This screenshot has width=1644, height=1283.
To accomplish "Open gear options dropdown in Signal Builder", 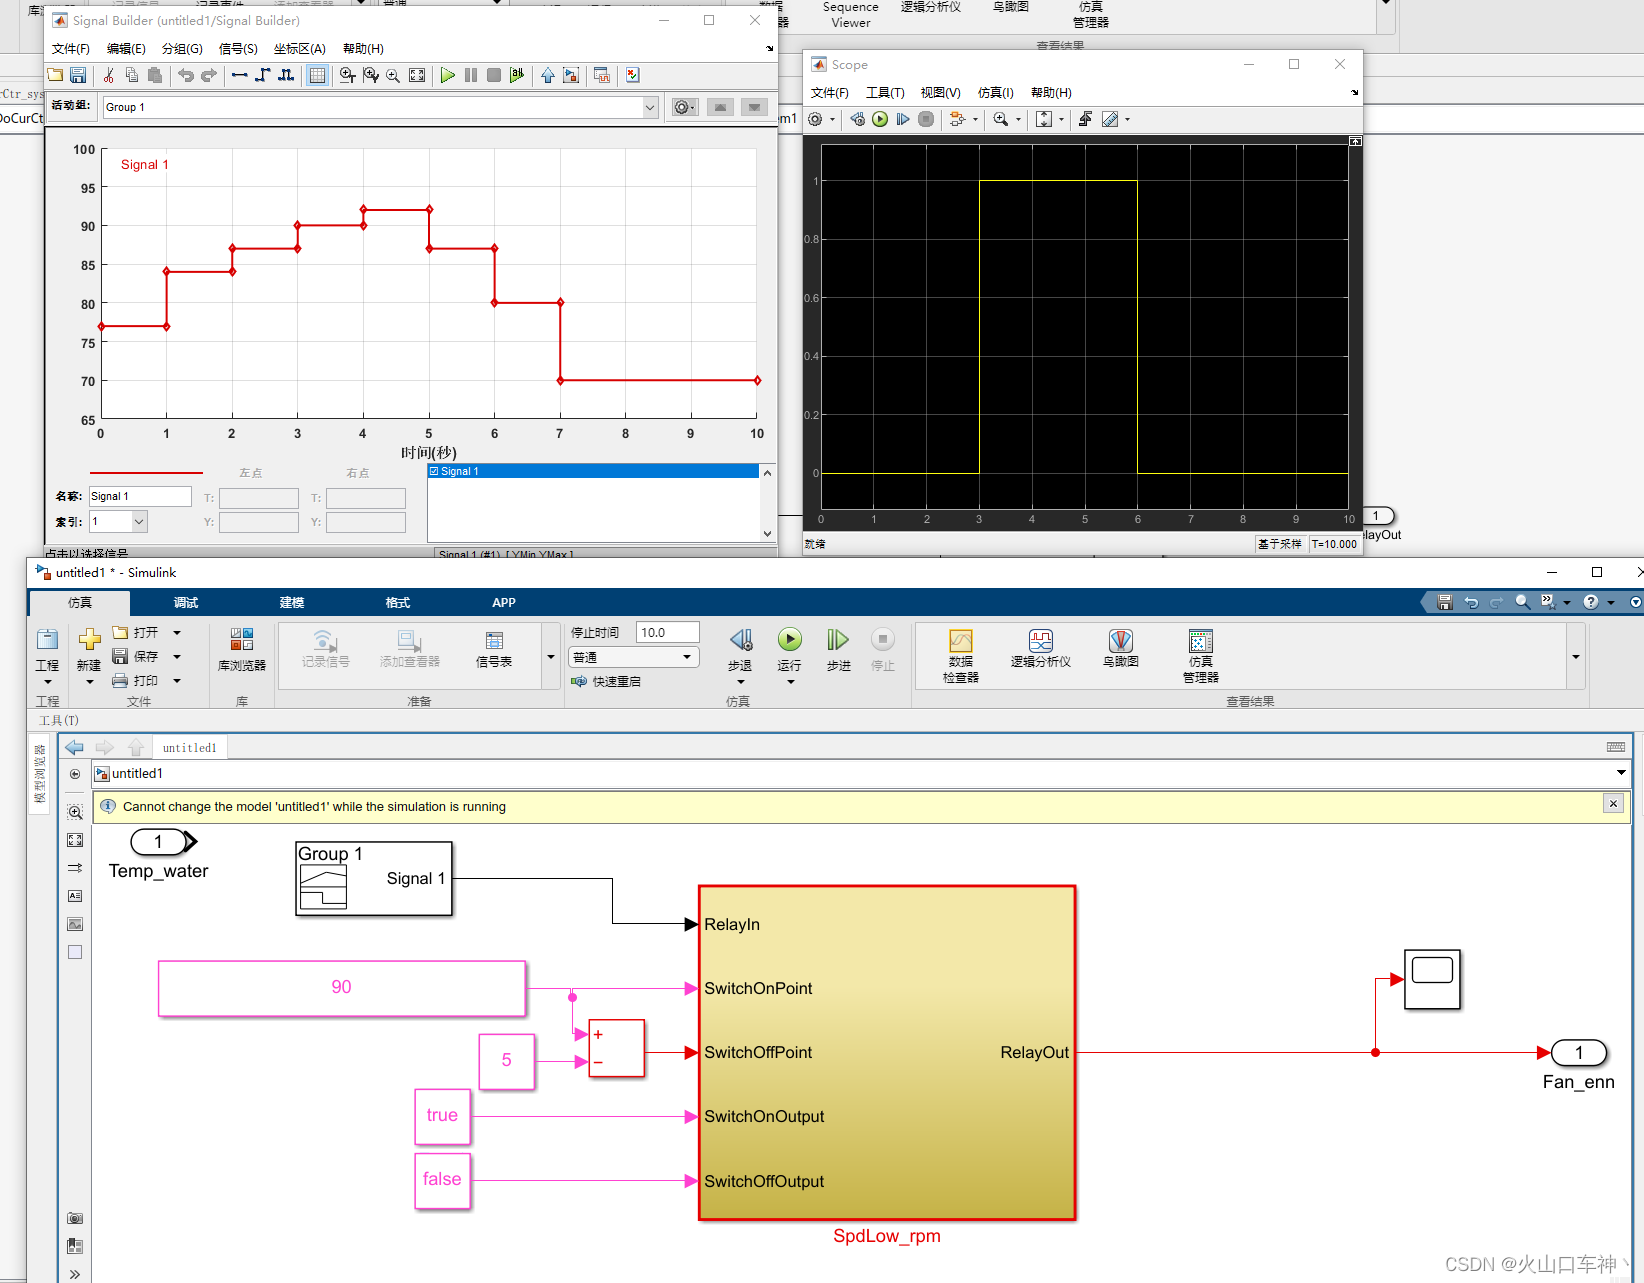I will 685,107.
